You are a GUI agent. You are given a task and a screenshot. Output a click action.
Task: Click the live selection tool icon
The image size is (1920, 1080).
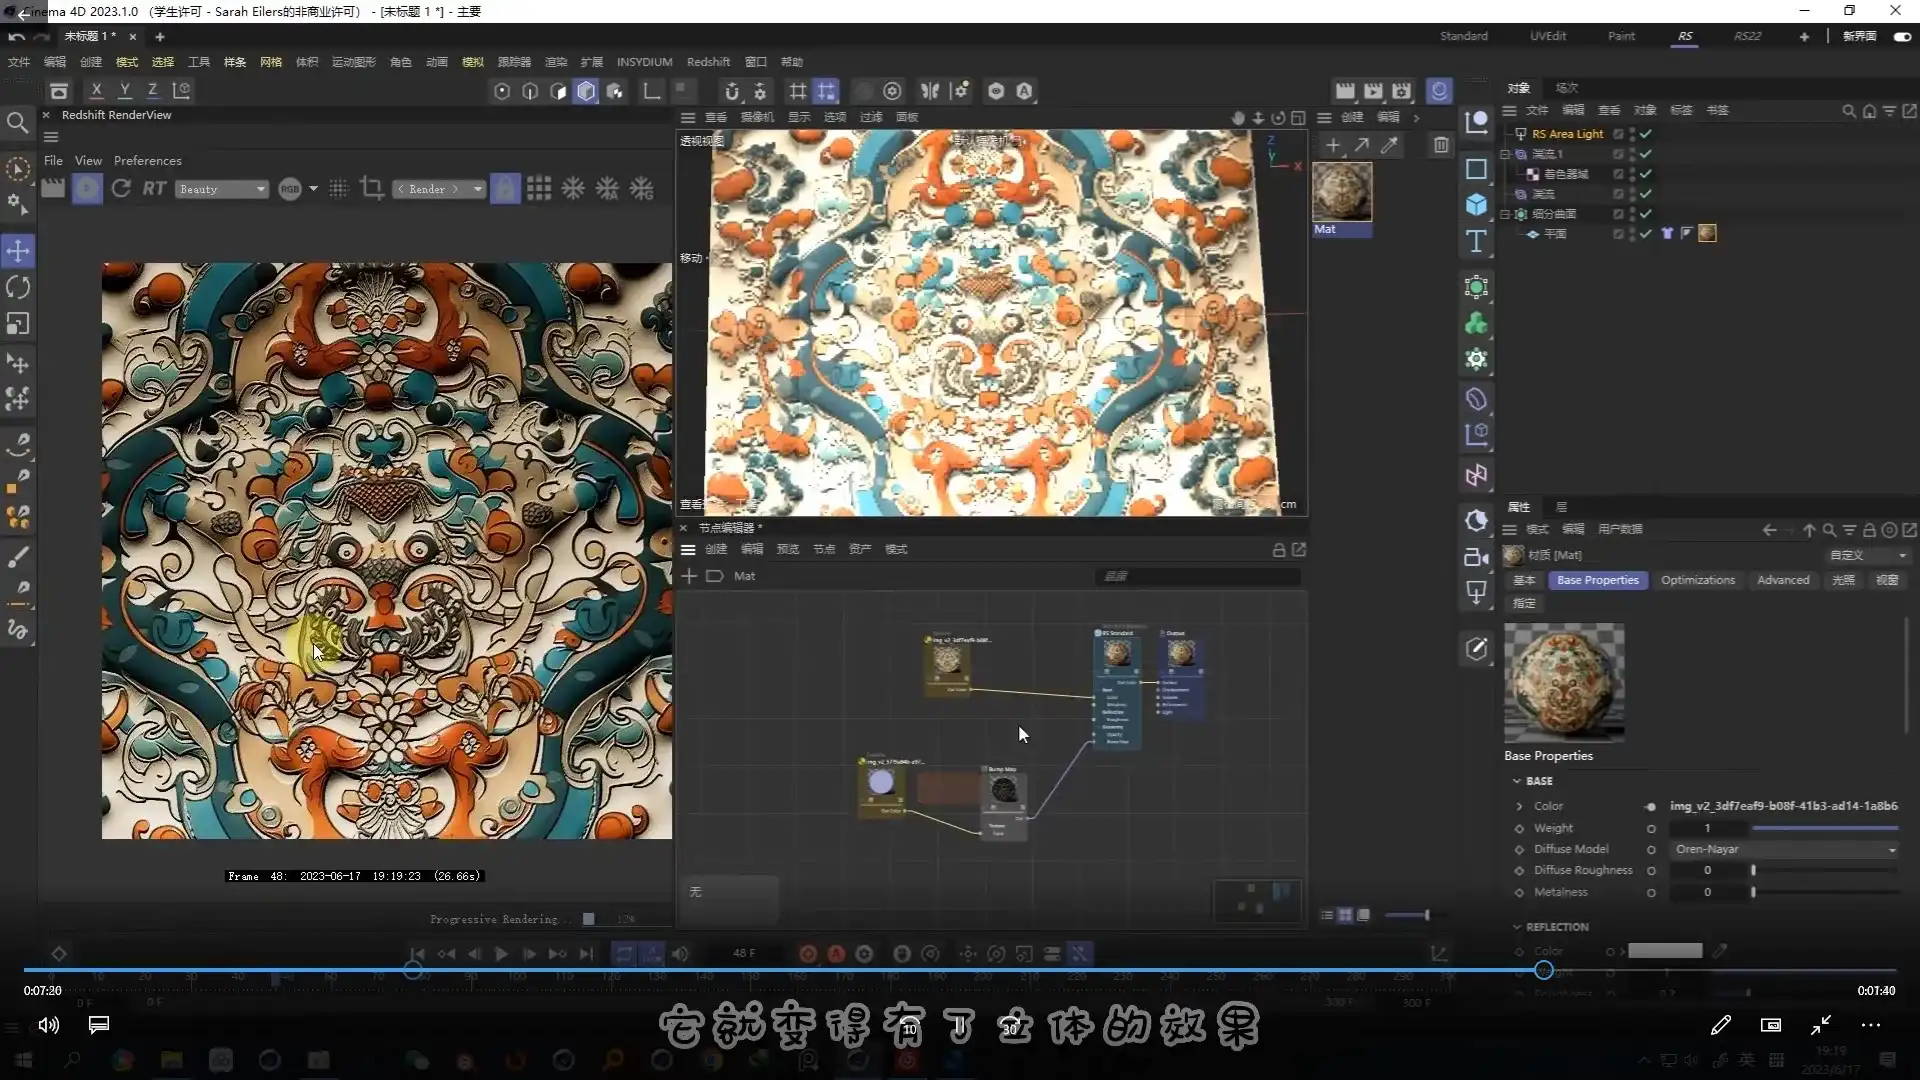point(18,170)
